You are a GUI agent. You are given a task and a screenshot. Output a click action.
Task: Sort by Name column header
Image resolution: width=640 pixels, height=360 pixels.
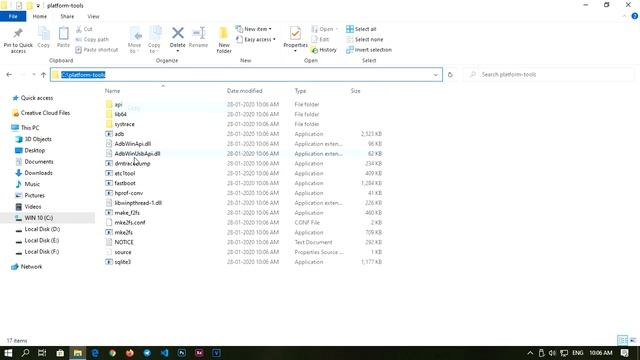click(x=112, y=91)
